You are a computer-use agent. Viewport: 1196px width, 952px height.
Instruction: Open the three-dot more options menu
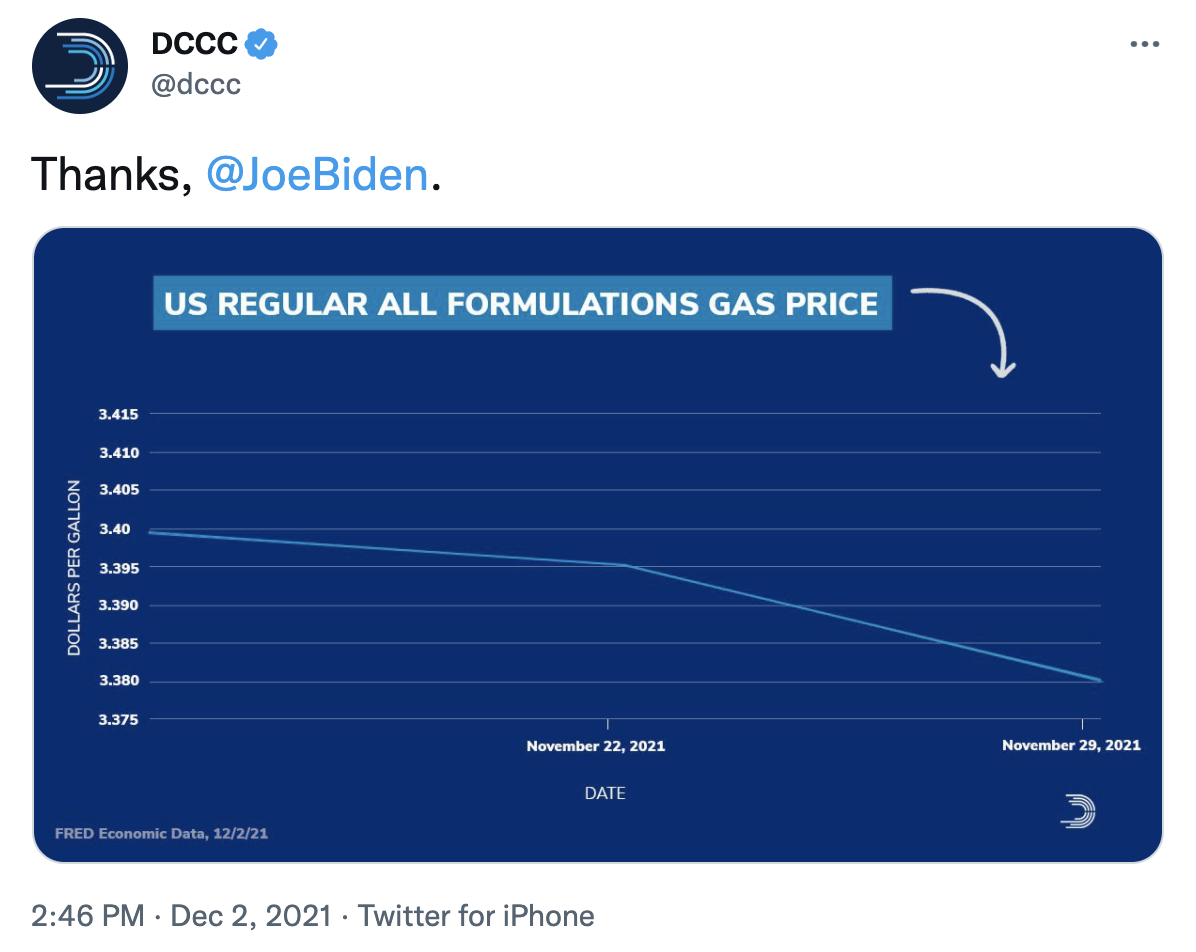pos(1144,44)
